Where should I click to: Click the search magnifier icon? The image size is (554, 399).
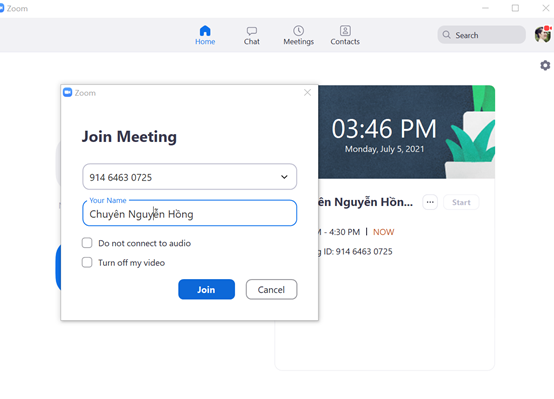447,35
